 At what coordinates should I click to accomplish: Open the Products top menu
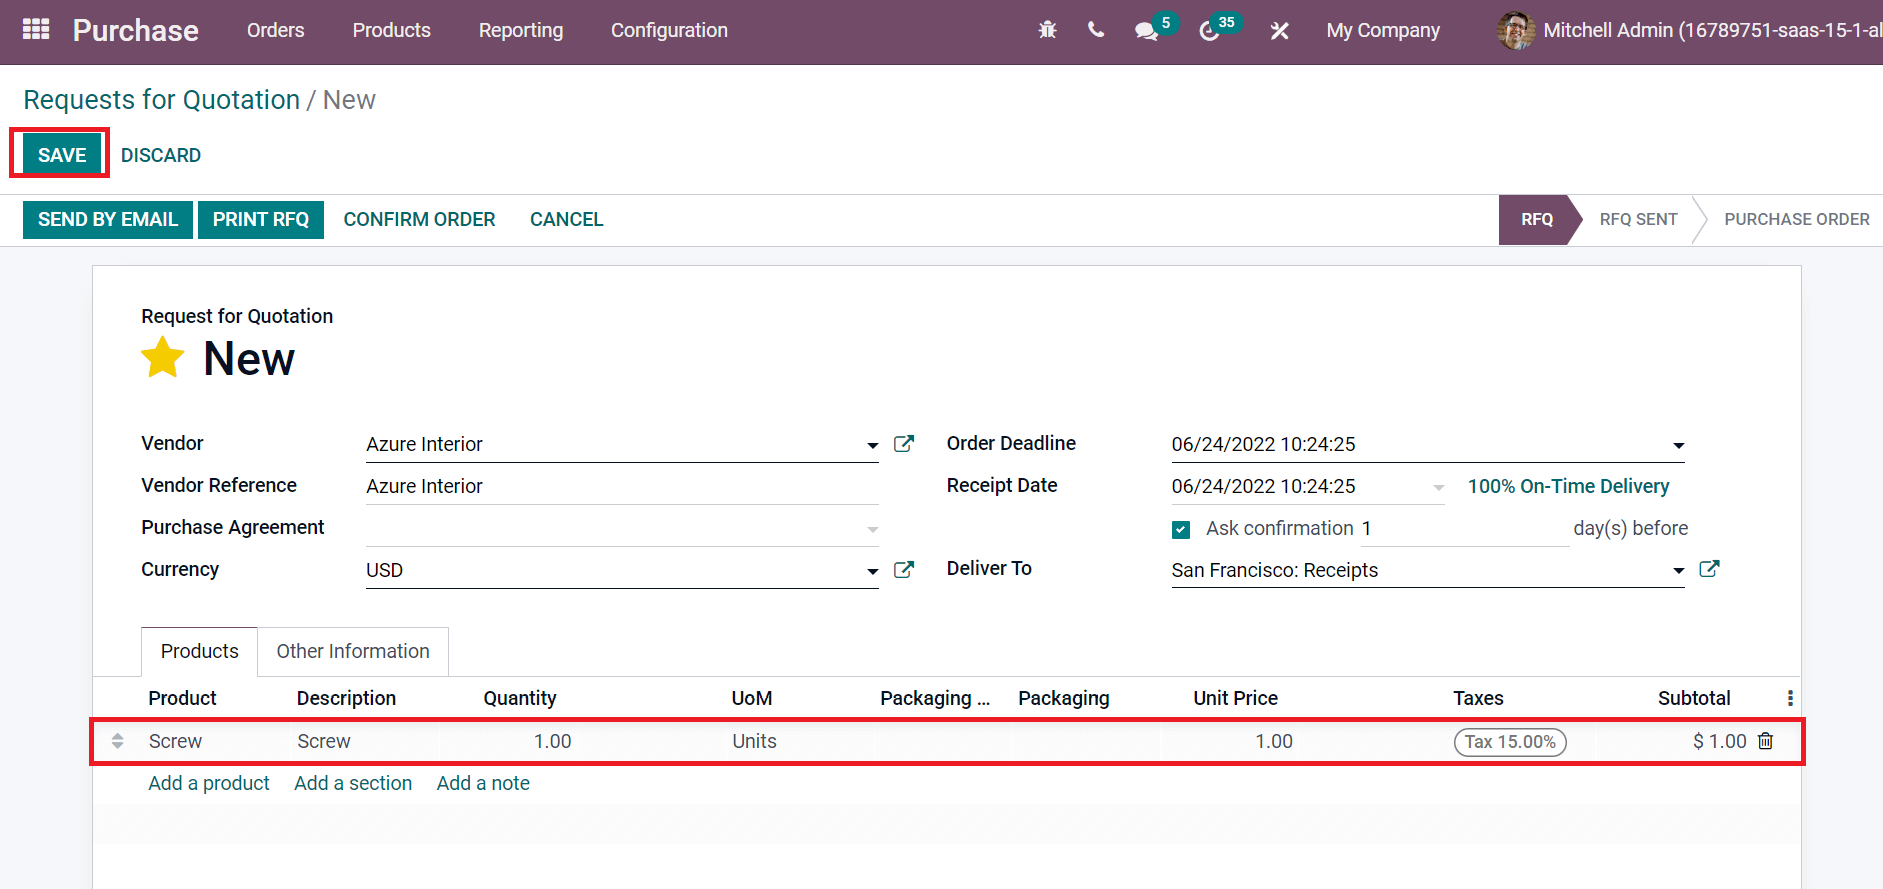pyautogui.click(x=391, y=30)
